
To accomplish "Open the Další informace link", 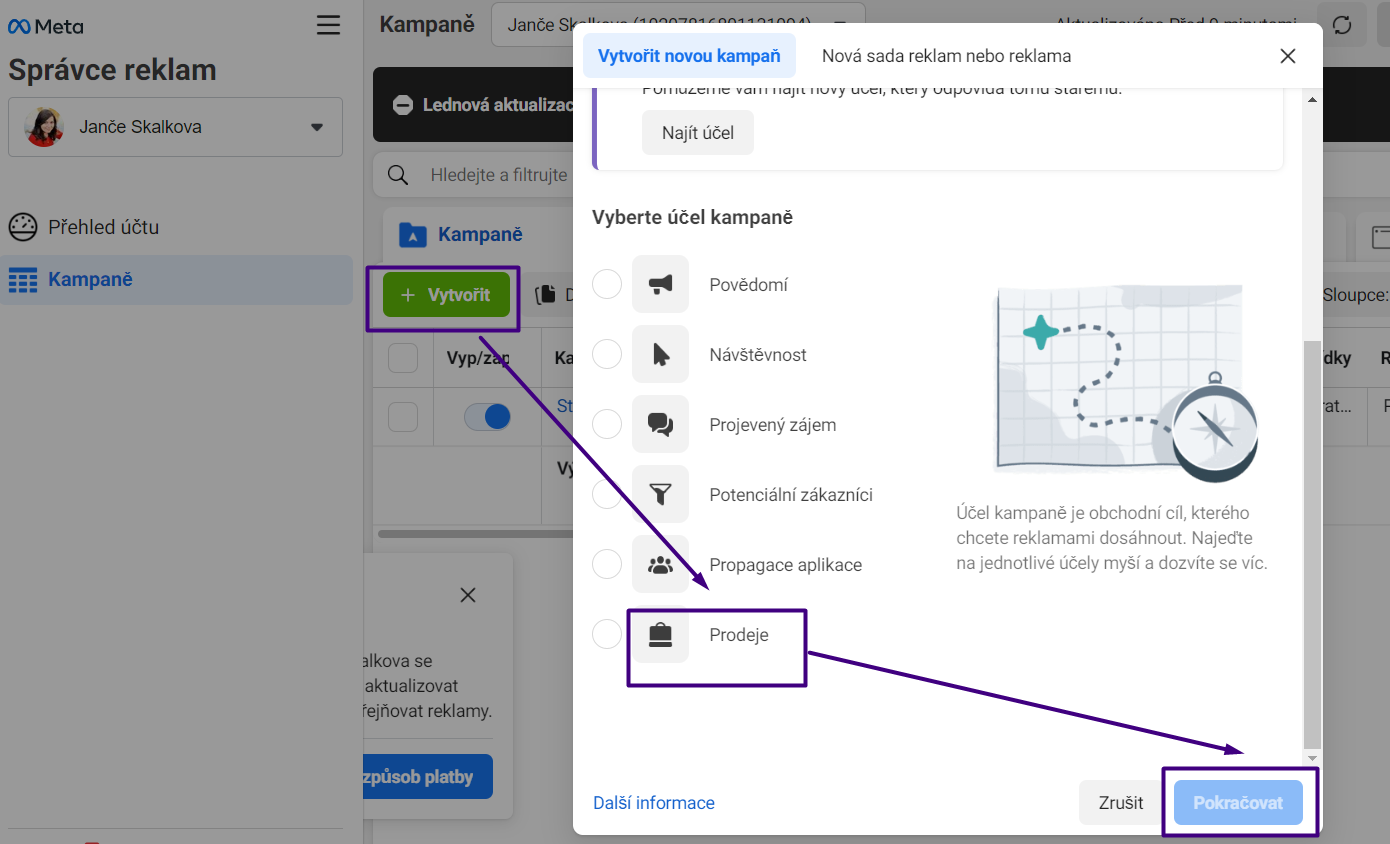I will [x=654, y=803].
